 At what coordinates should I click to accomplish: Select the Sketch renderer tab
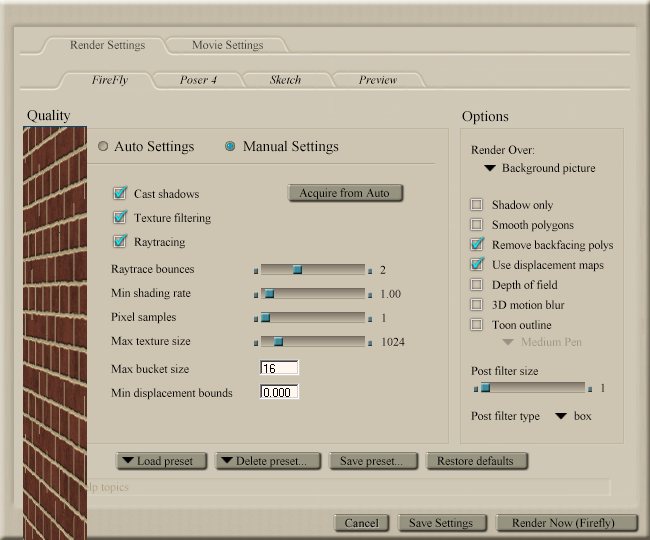pos(285,80)
